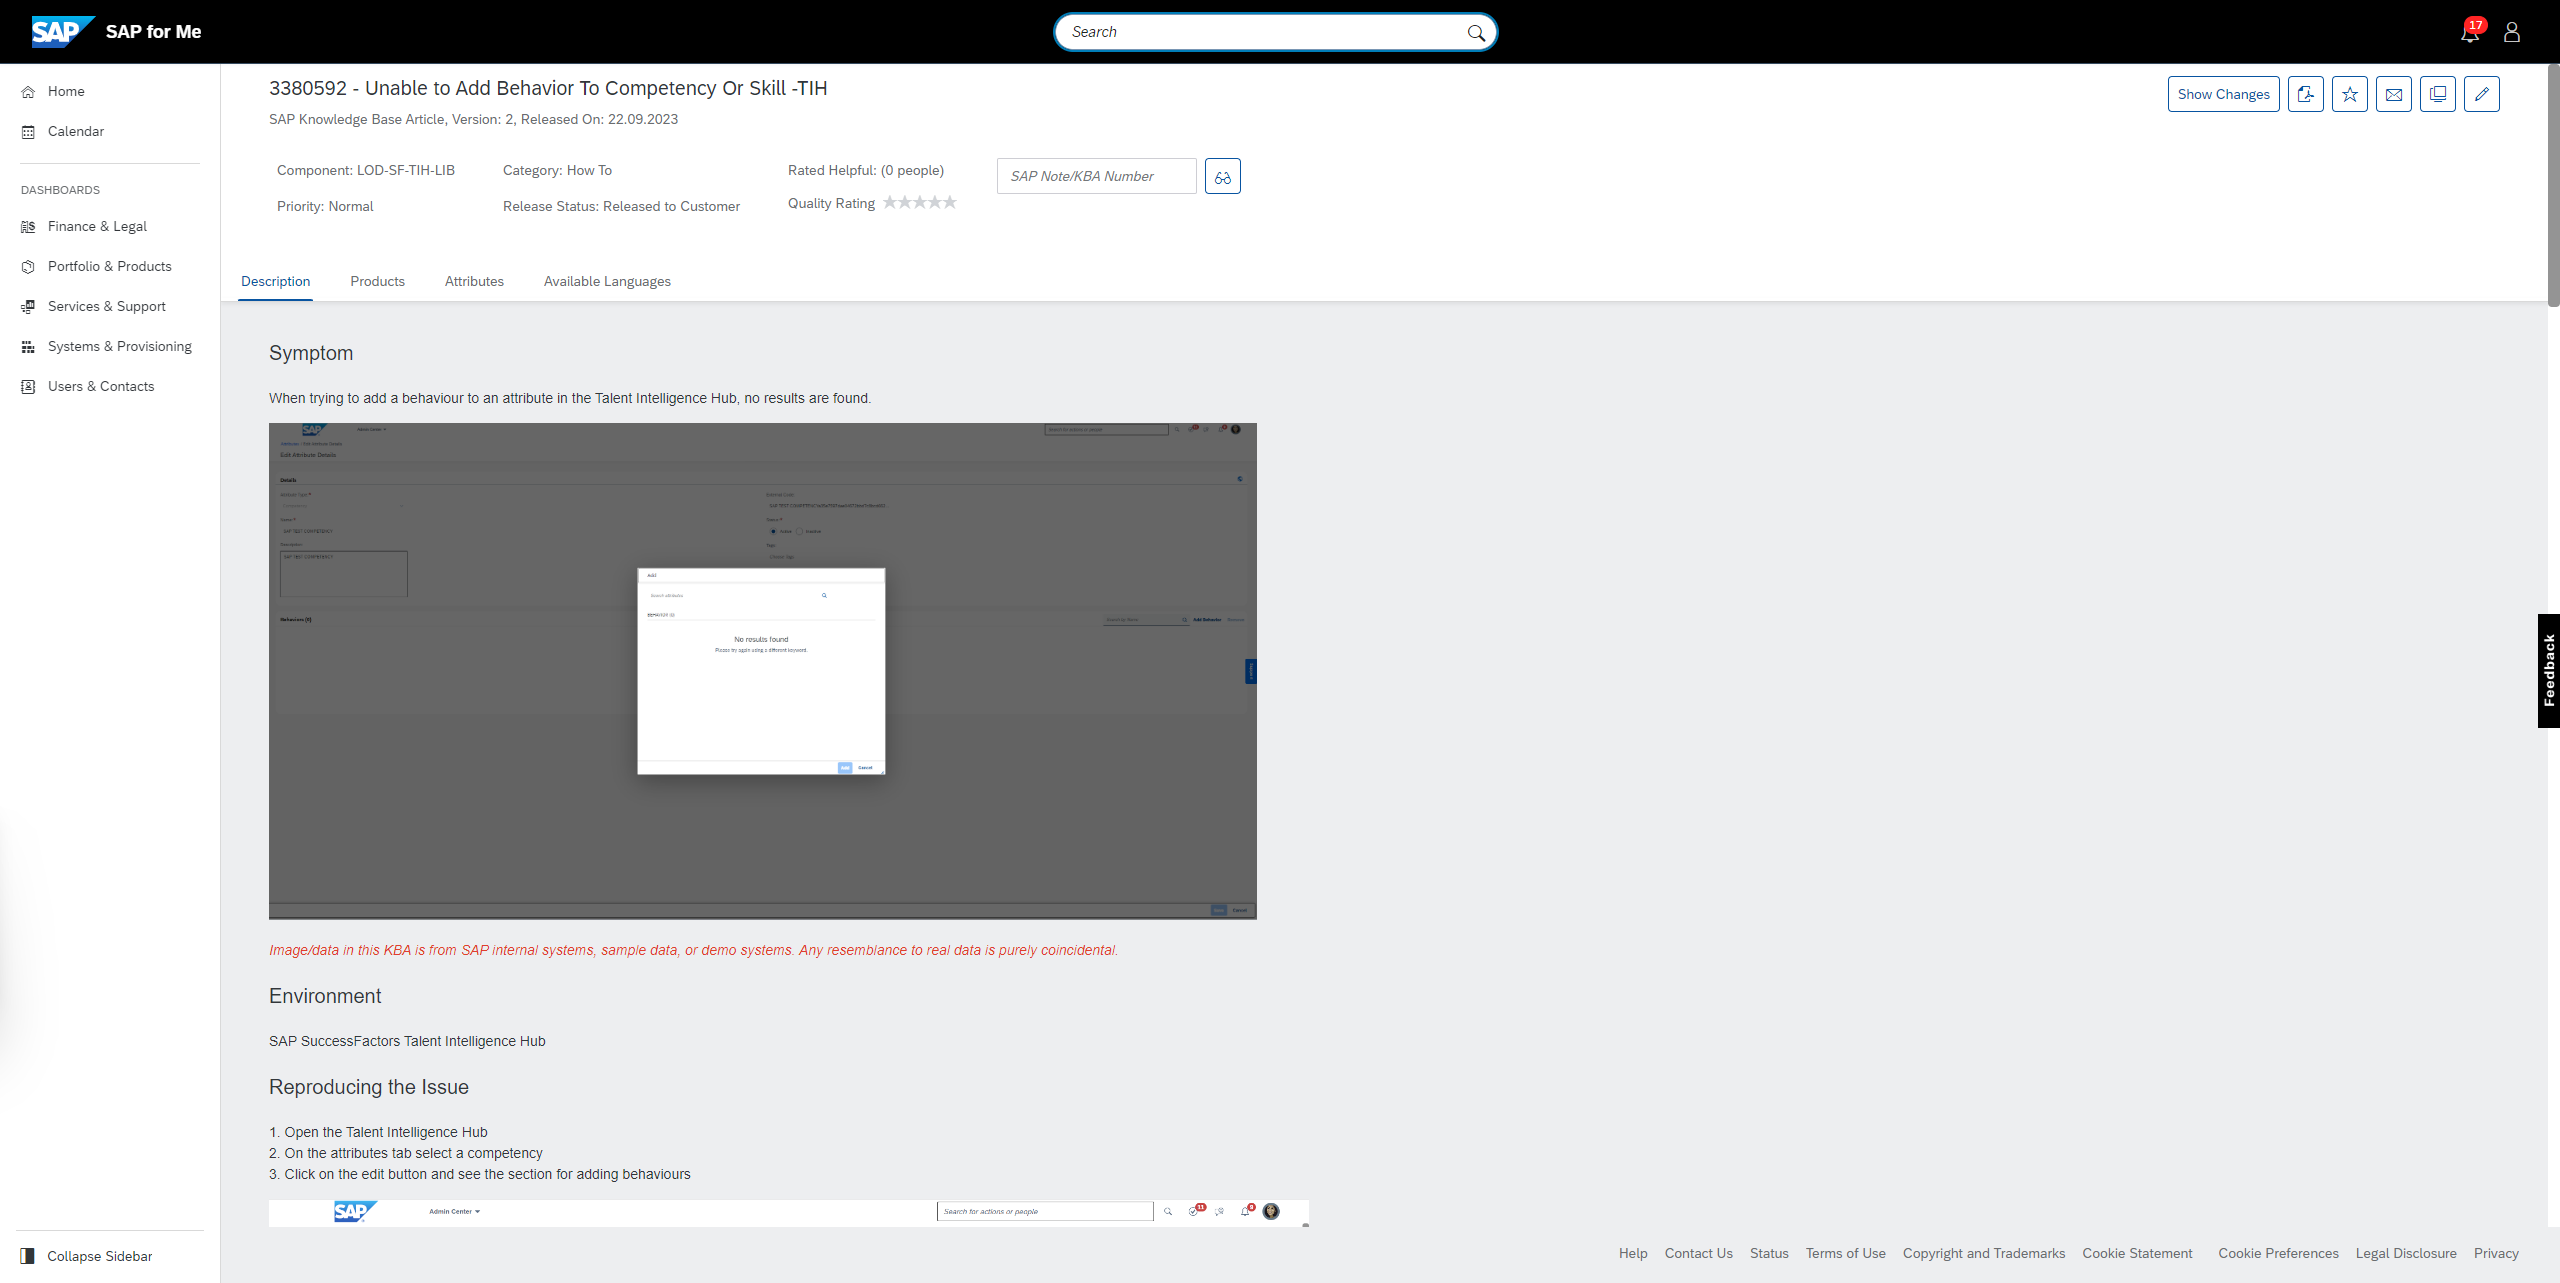The image size is (2560, 1283).
Task: Click the Show Changes button
Action: [2224, 94]
